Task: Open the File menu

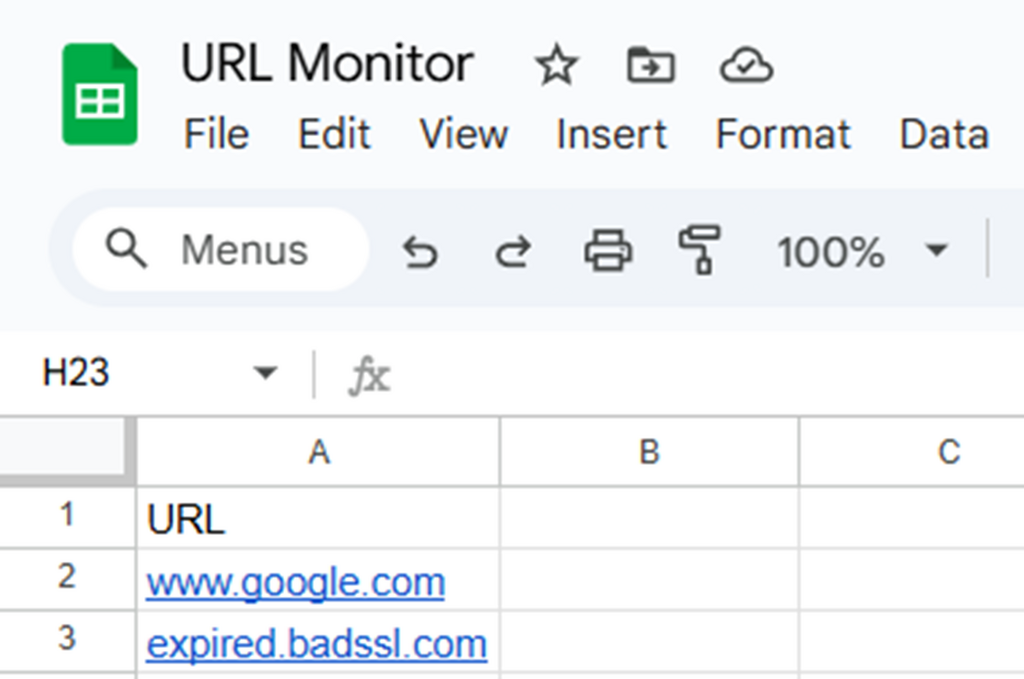Action: pyautogui.click(x=216, y=134)
